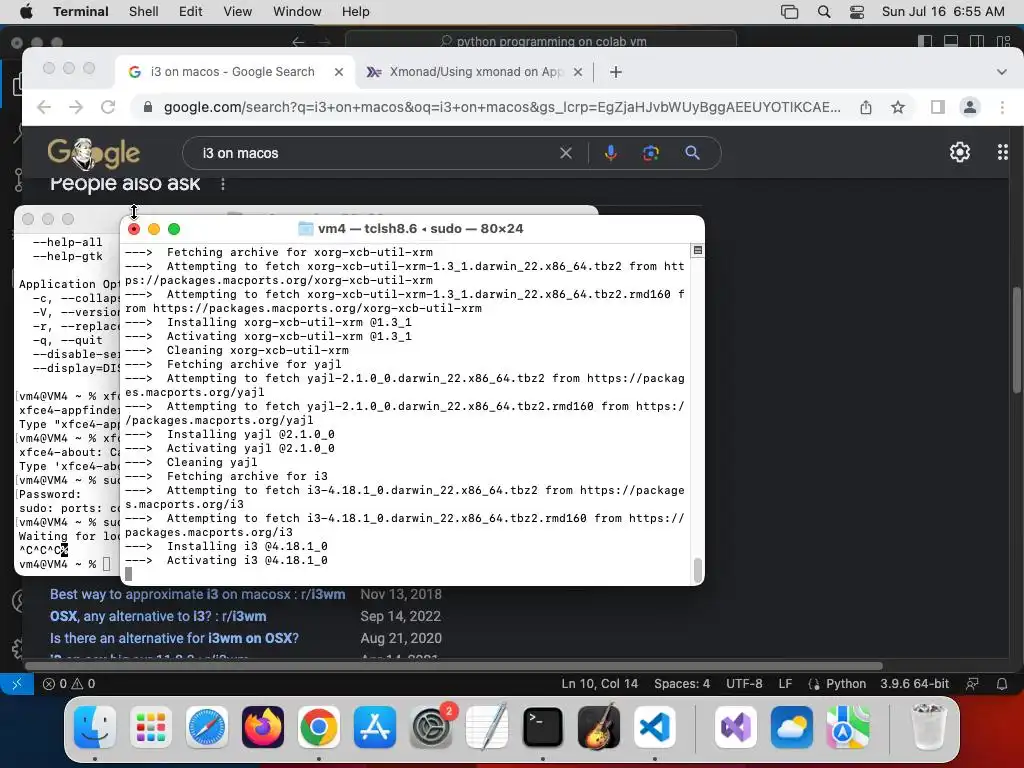Click Chrome page vertical scrollbar
The height and width of the screenshot is (768, 1024).
1017,340
